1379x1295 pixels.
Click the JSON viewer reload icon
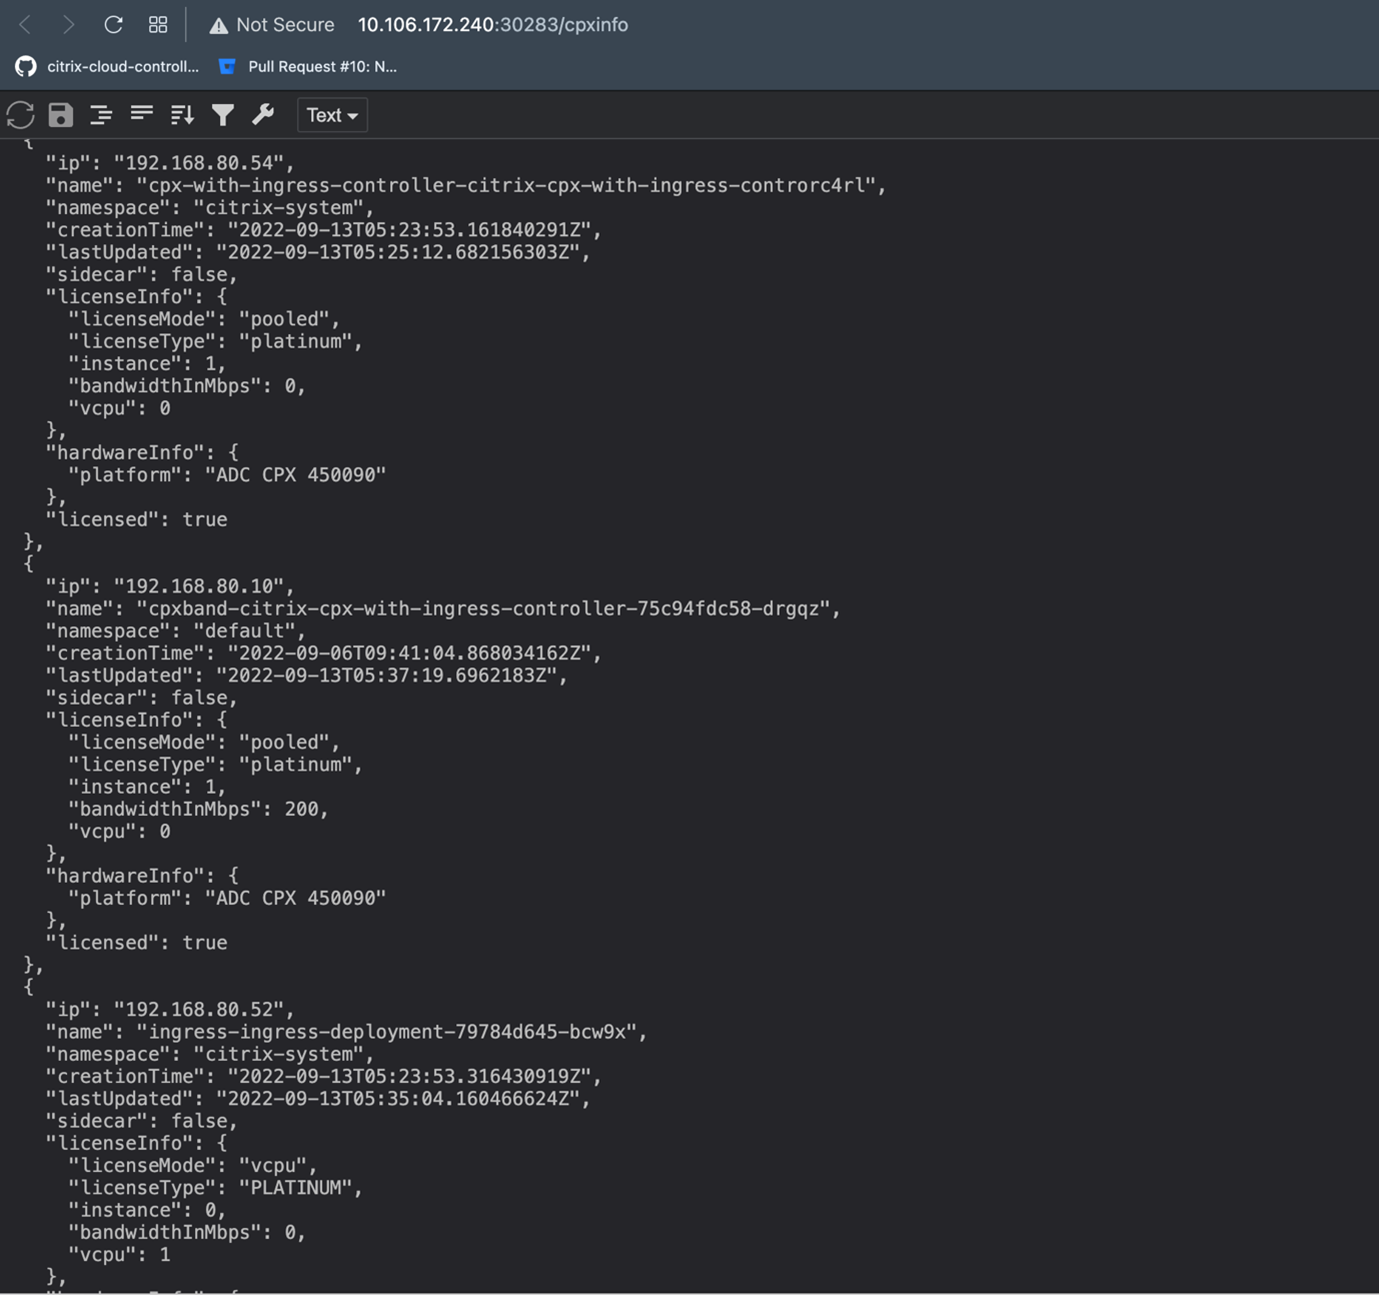point(21,115)
